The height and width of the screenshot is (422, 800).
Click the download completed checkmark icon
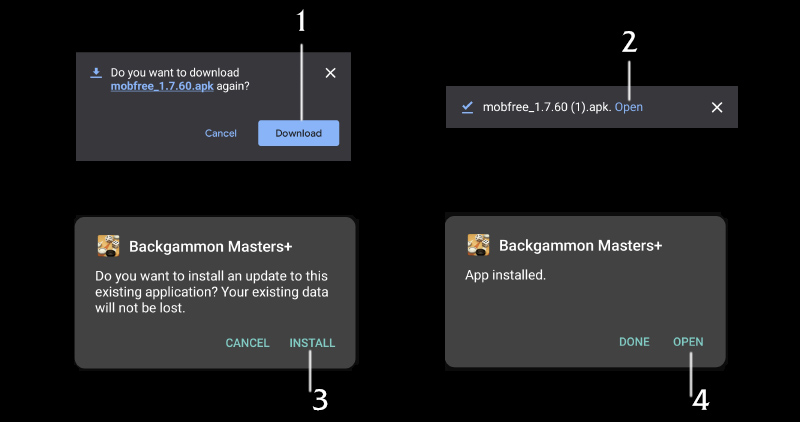coord(467,107)
